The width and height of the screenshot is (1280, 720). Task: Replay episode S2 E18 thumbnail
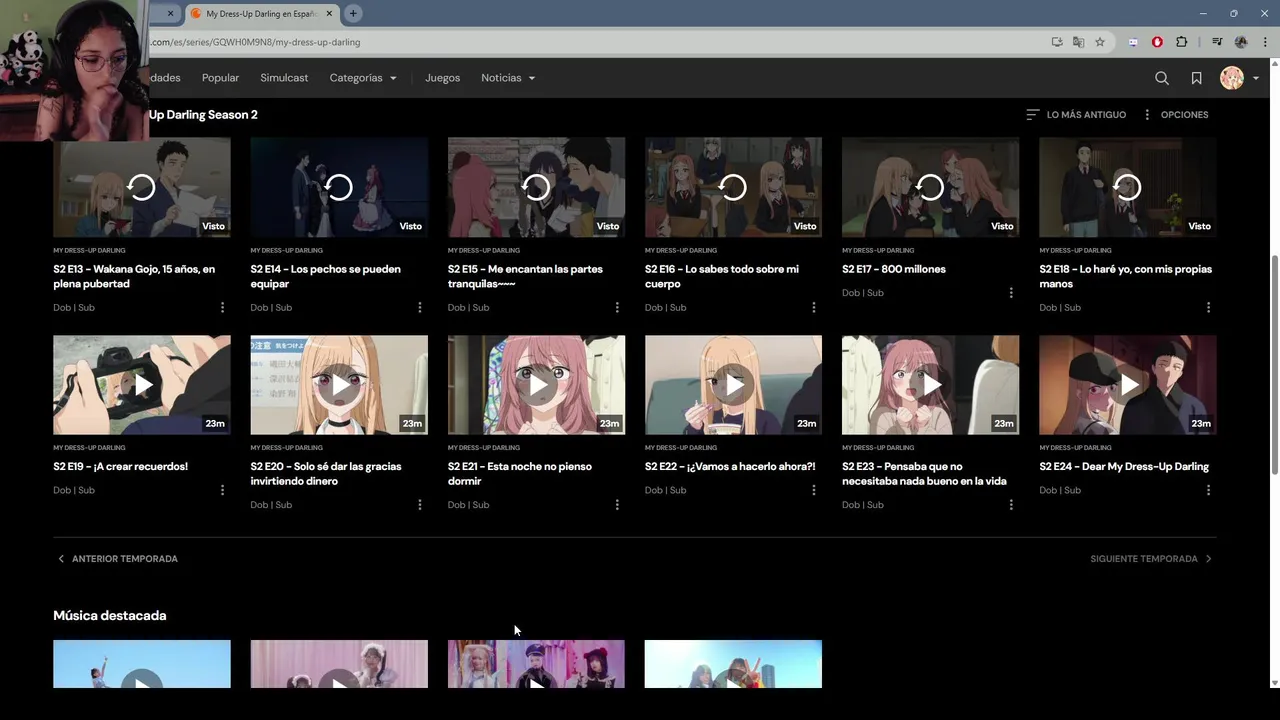click(1128, 187)
